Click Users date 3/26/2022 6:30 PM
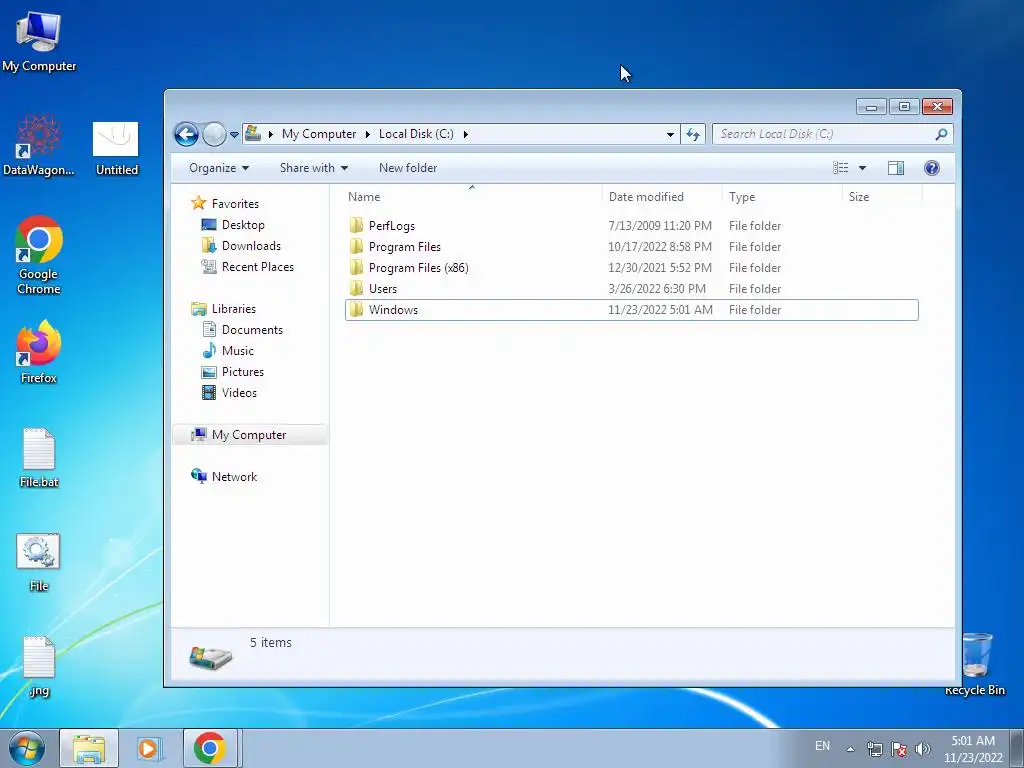This screenshot has height=768, width=1024. pos(657,289)
